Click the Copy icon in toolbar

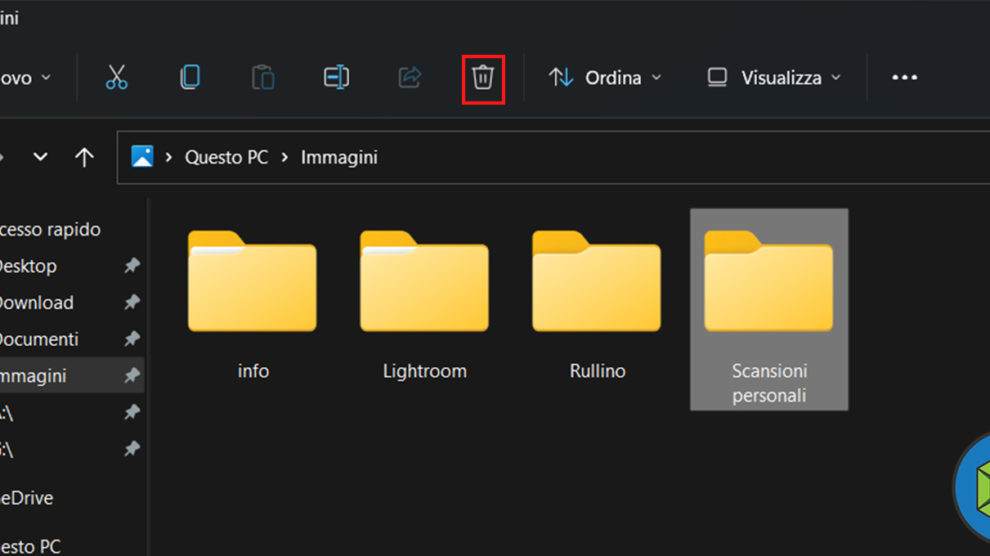pos(190,78)
